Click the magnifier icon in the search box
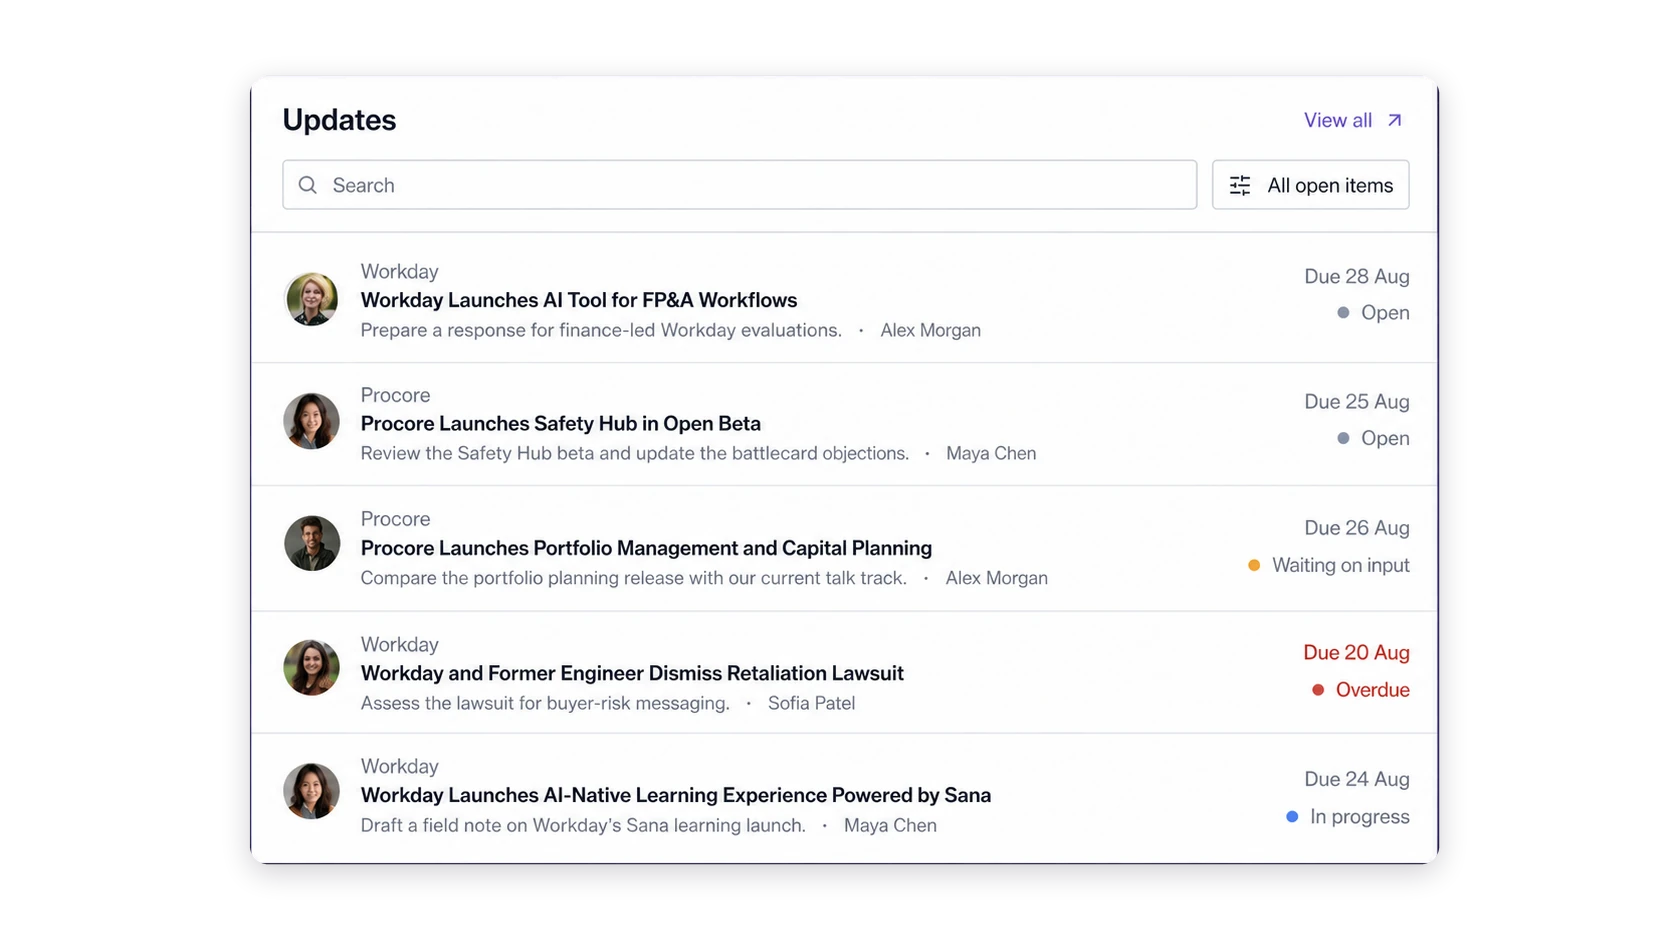Viewport: 1672px width, 941px height. 308,185
